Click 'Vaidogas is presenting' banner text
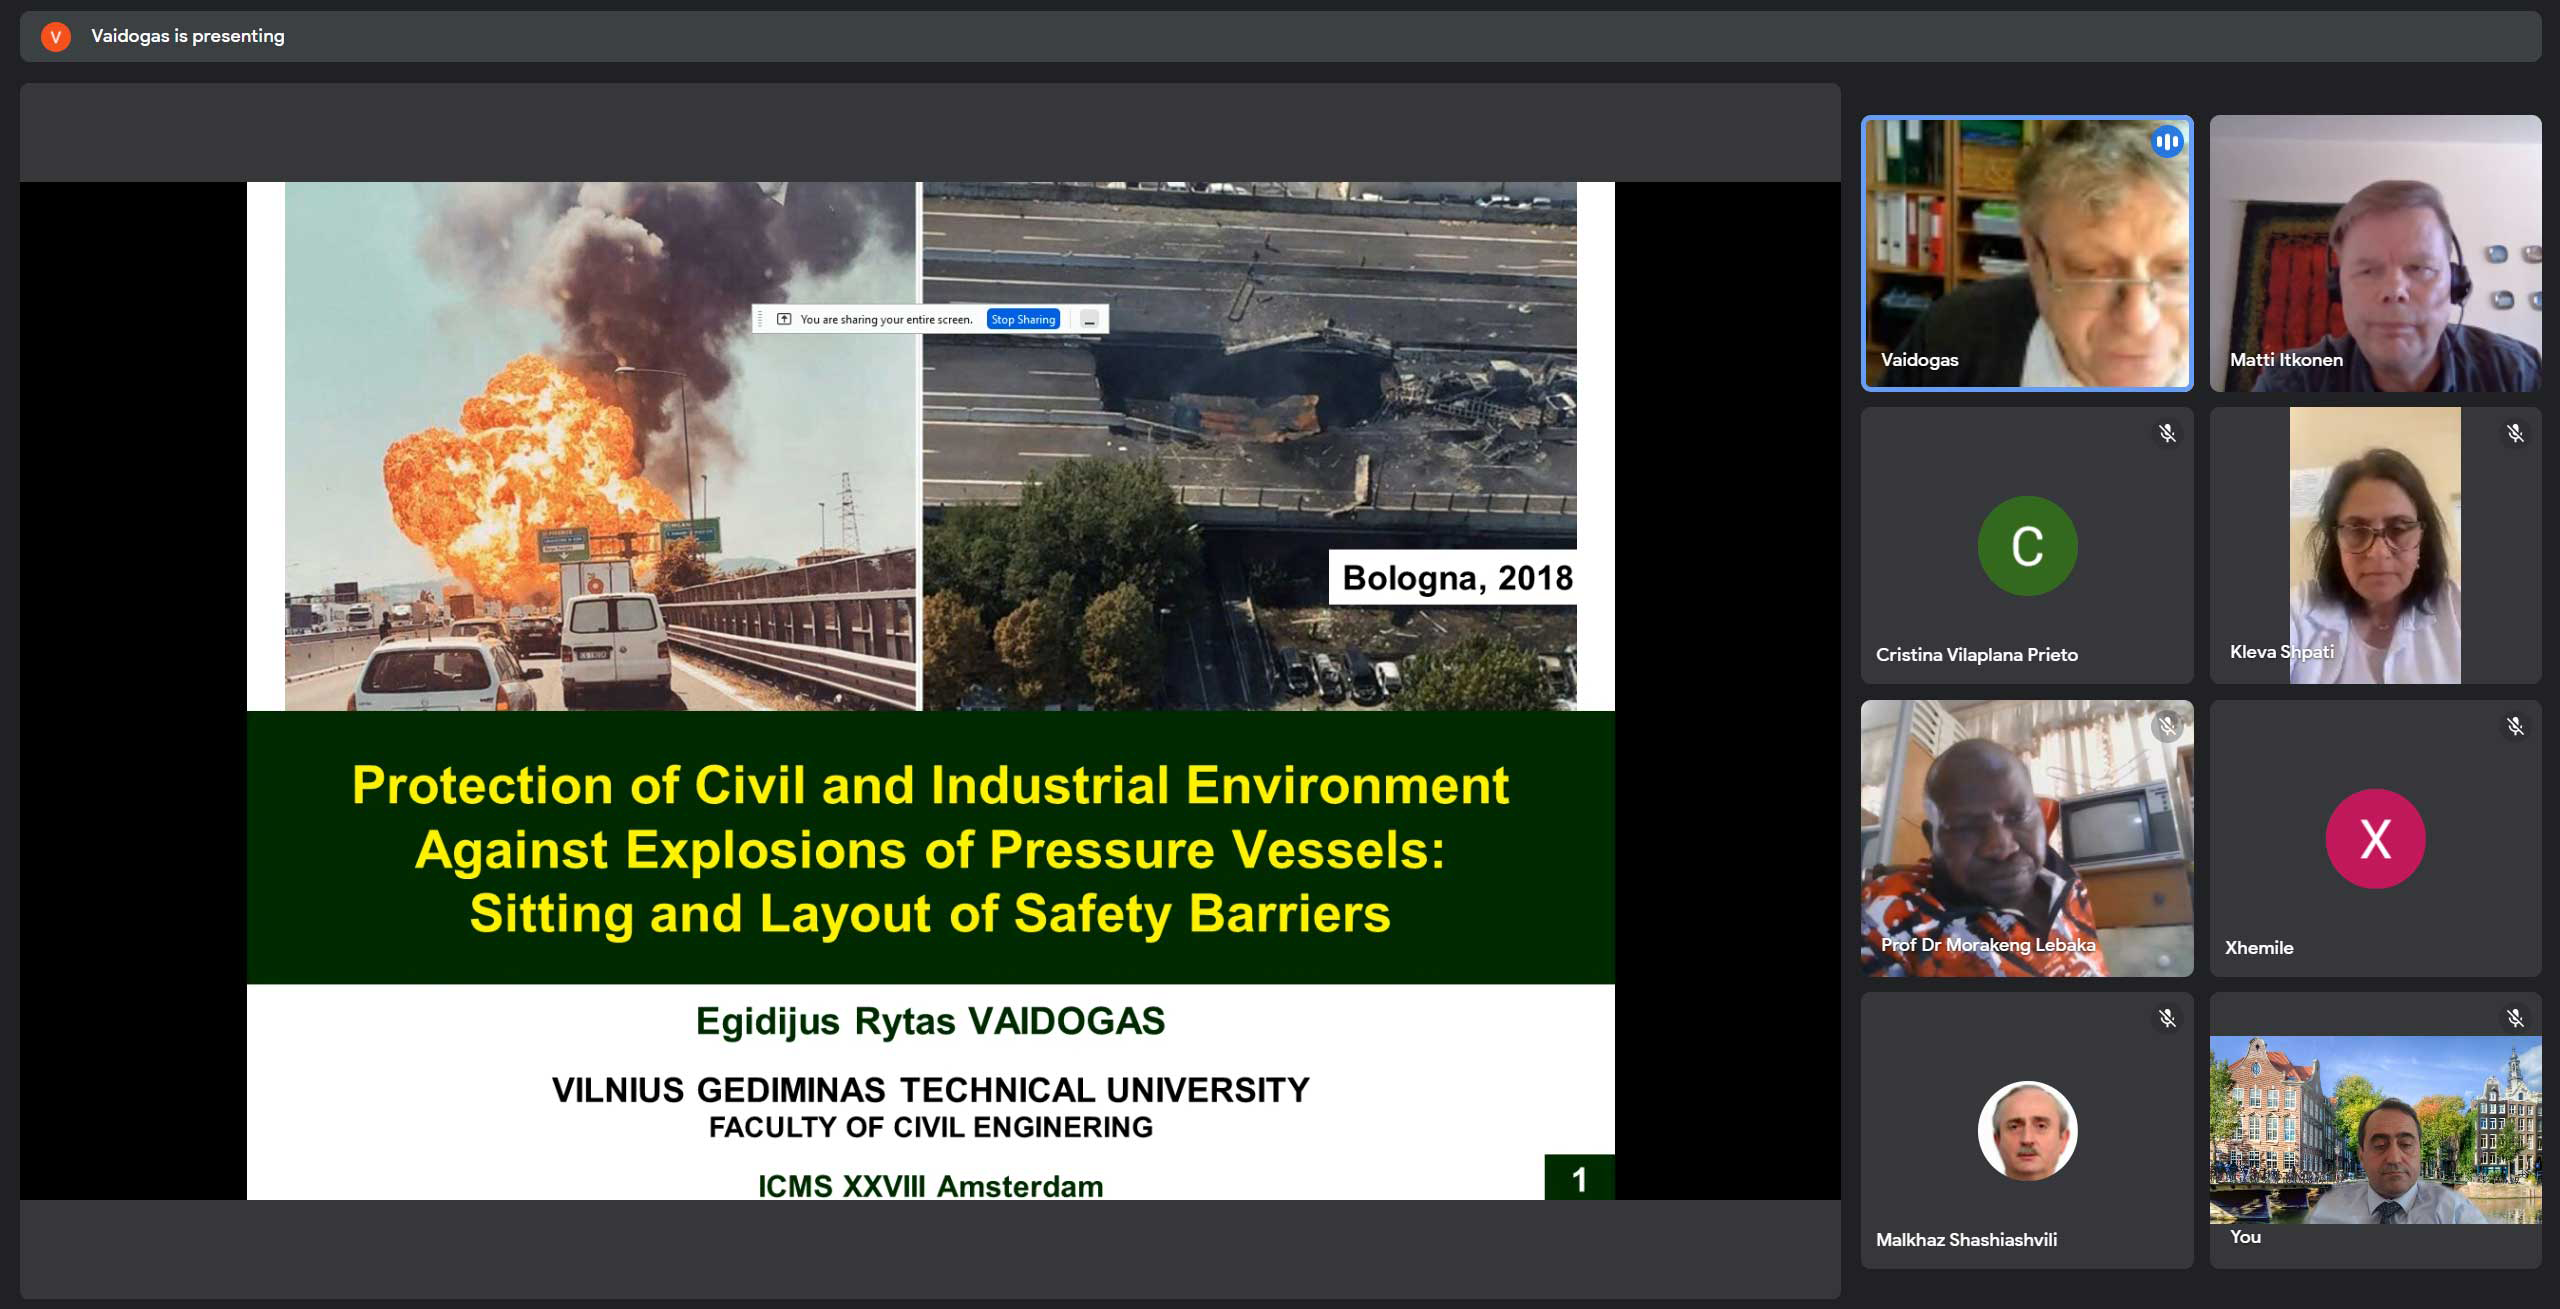Screen dimensions: 2560x1309 (x=188, y=36)
